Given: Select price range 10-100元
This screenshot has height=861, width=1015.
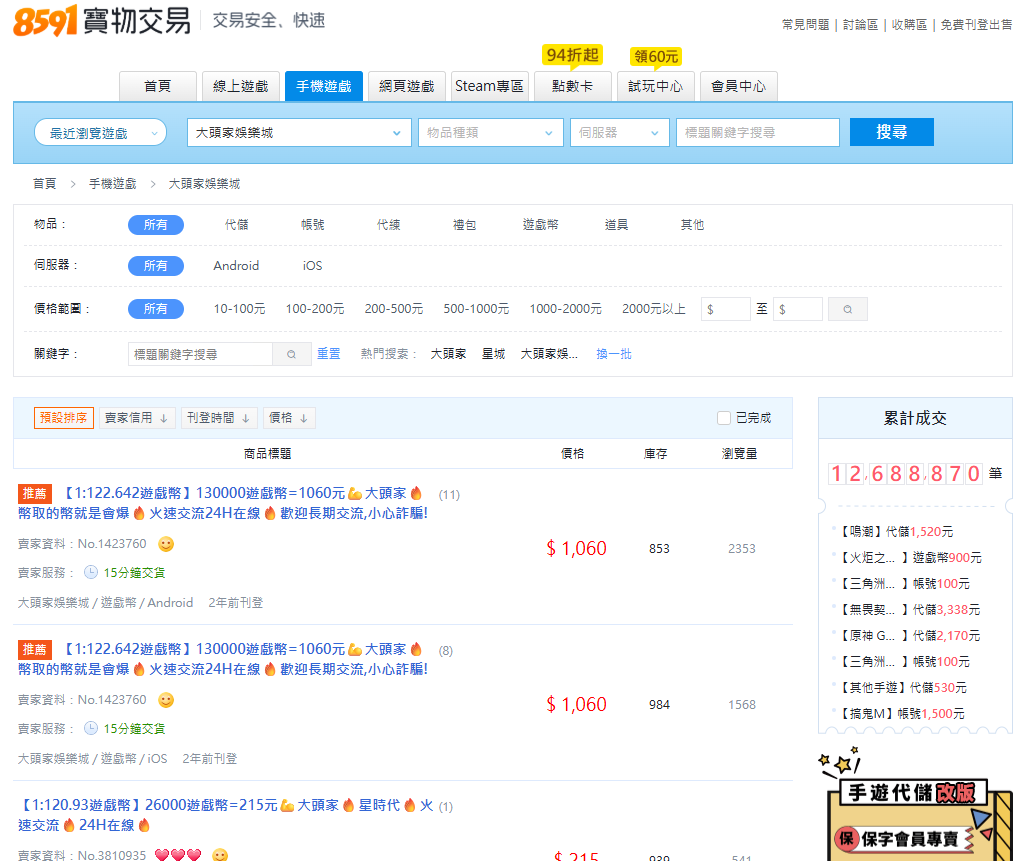Looking at the screenshot, I should pyautogui.click(x=240, y=309).
